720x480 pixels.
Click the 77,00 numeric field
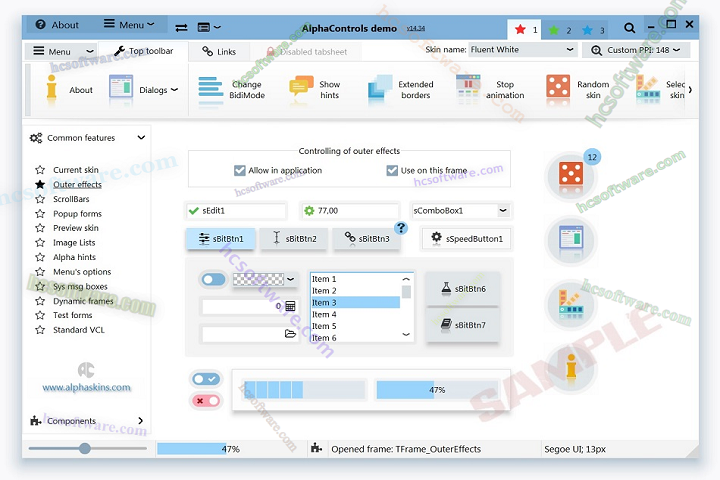click(x=350, y=210)
